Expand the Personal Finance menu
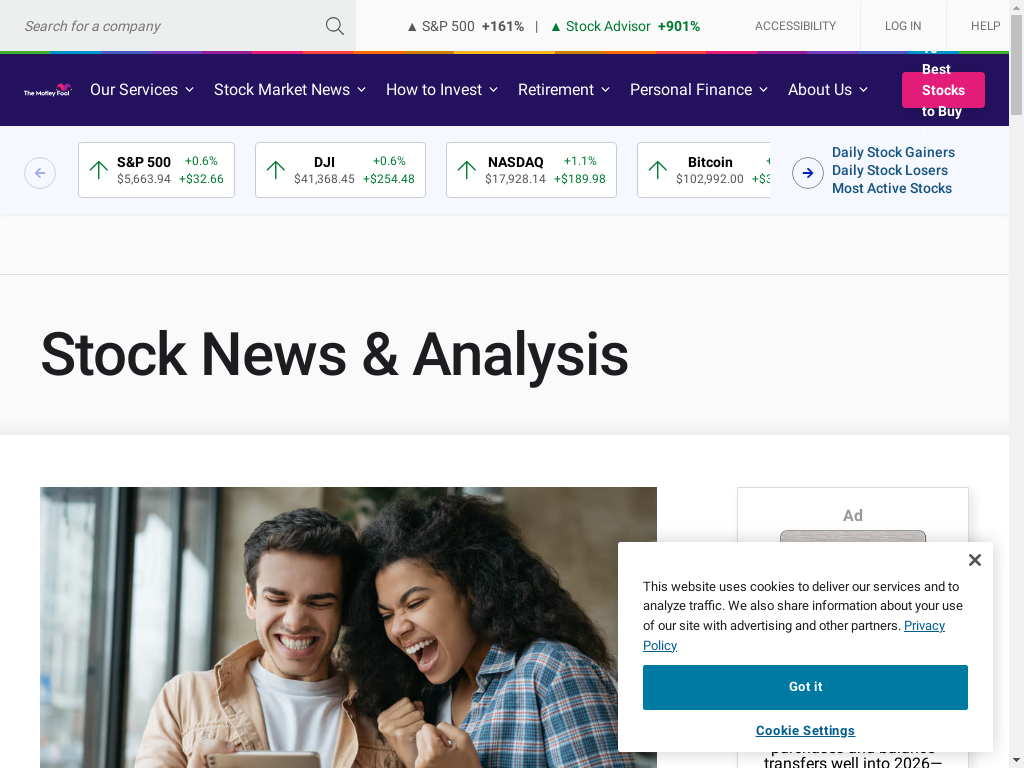 click(x=699, y=89)
